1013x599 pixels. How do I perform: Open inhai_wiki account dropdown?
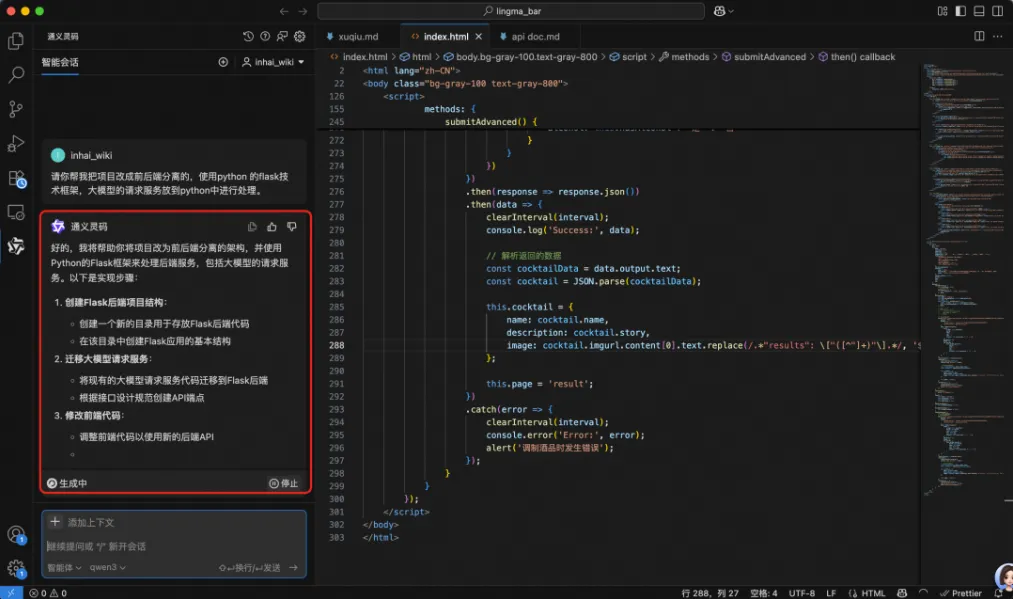coord(273,62)
